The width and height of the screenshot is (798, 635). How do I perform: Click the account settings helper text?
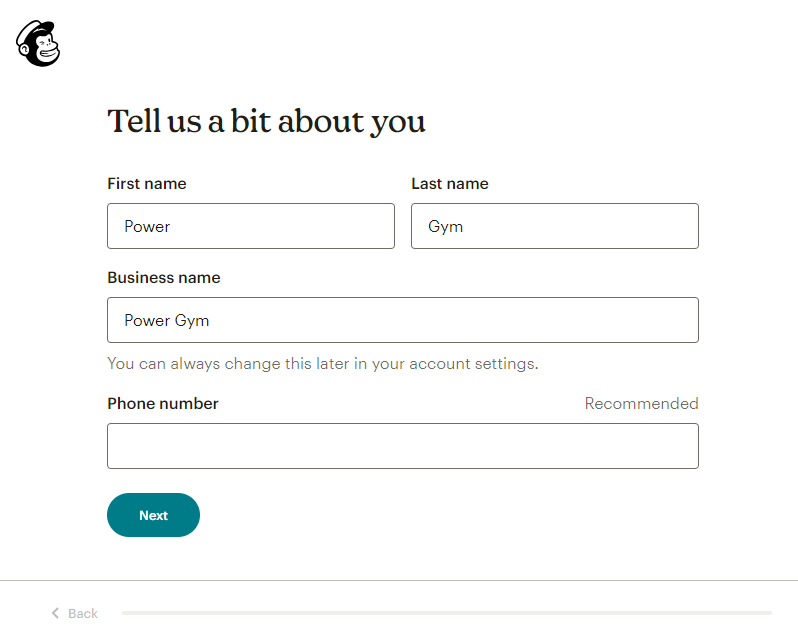[323, 364]
